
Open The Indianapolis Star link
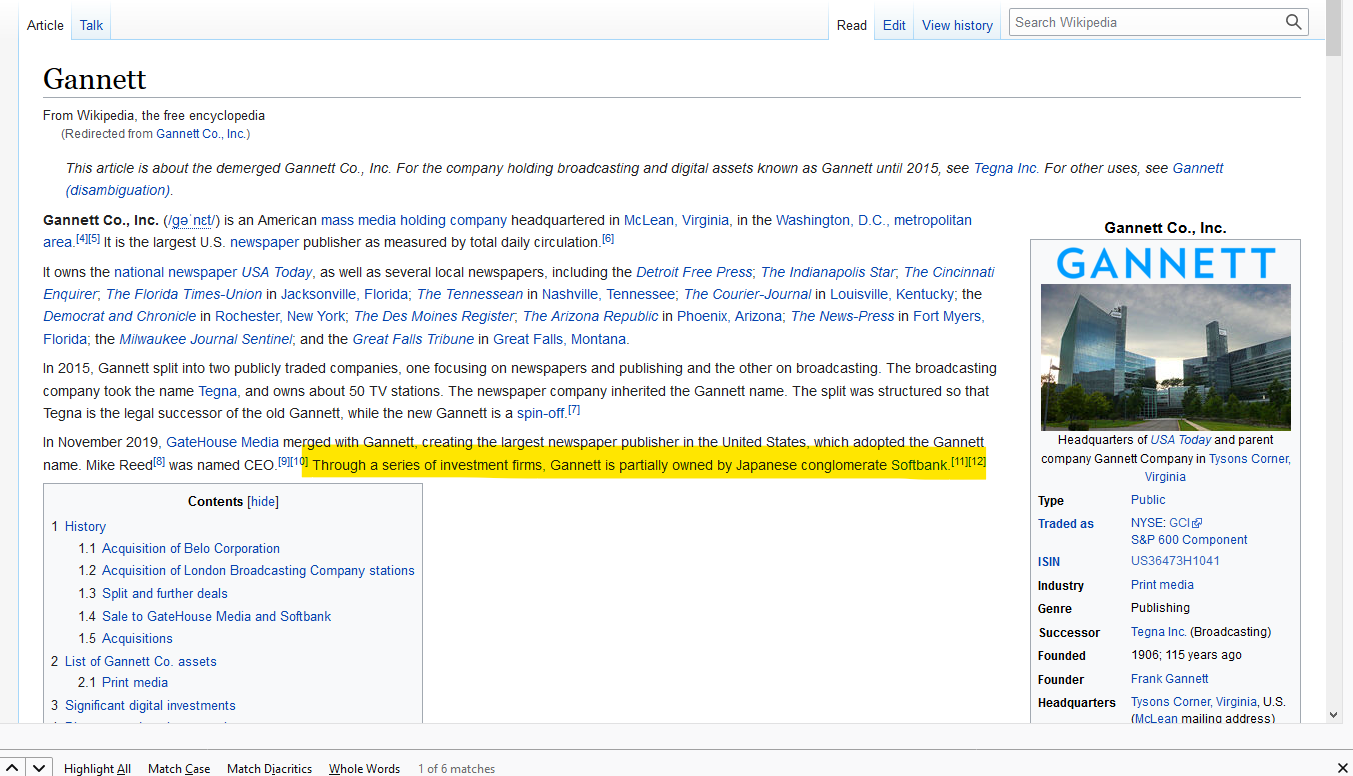pos(828,272)
